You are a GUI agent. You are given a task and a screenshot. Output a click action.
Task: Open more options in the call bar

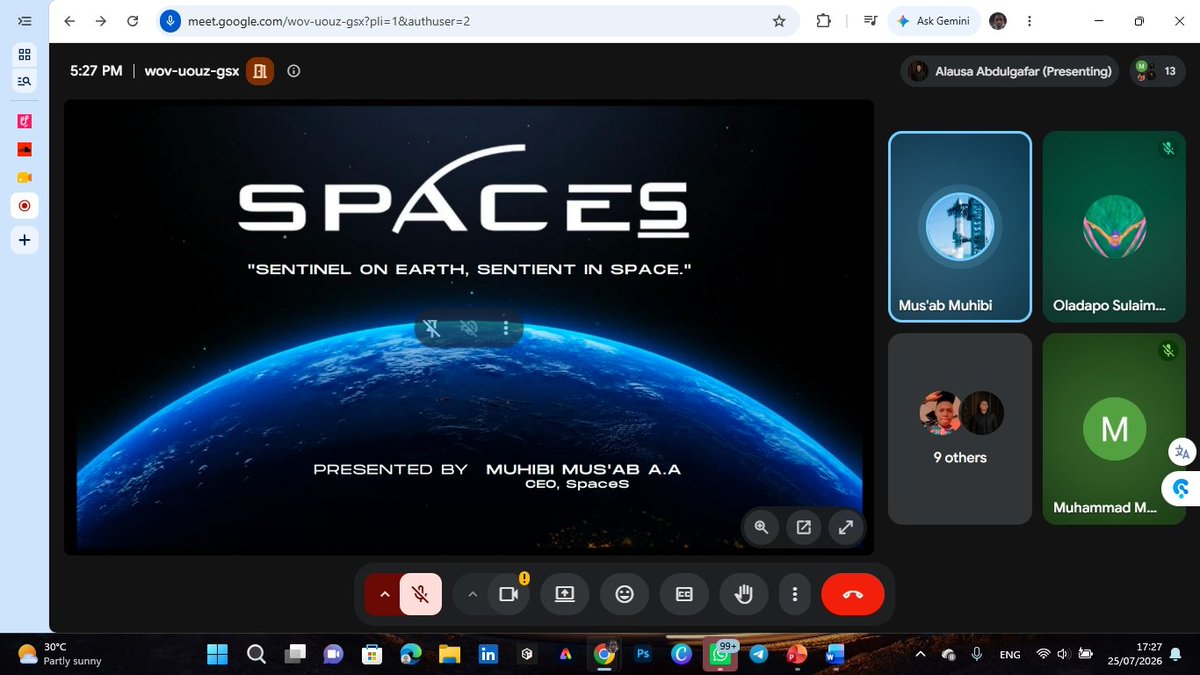pyautogui.click(x=795, y=594)
